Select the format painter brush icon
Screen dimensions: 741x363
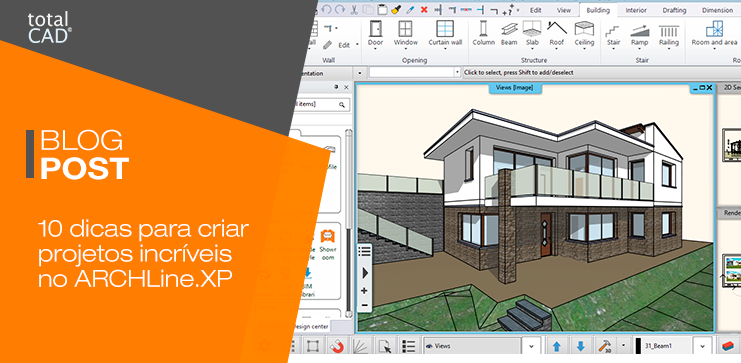pos(396,9)
